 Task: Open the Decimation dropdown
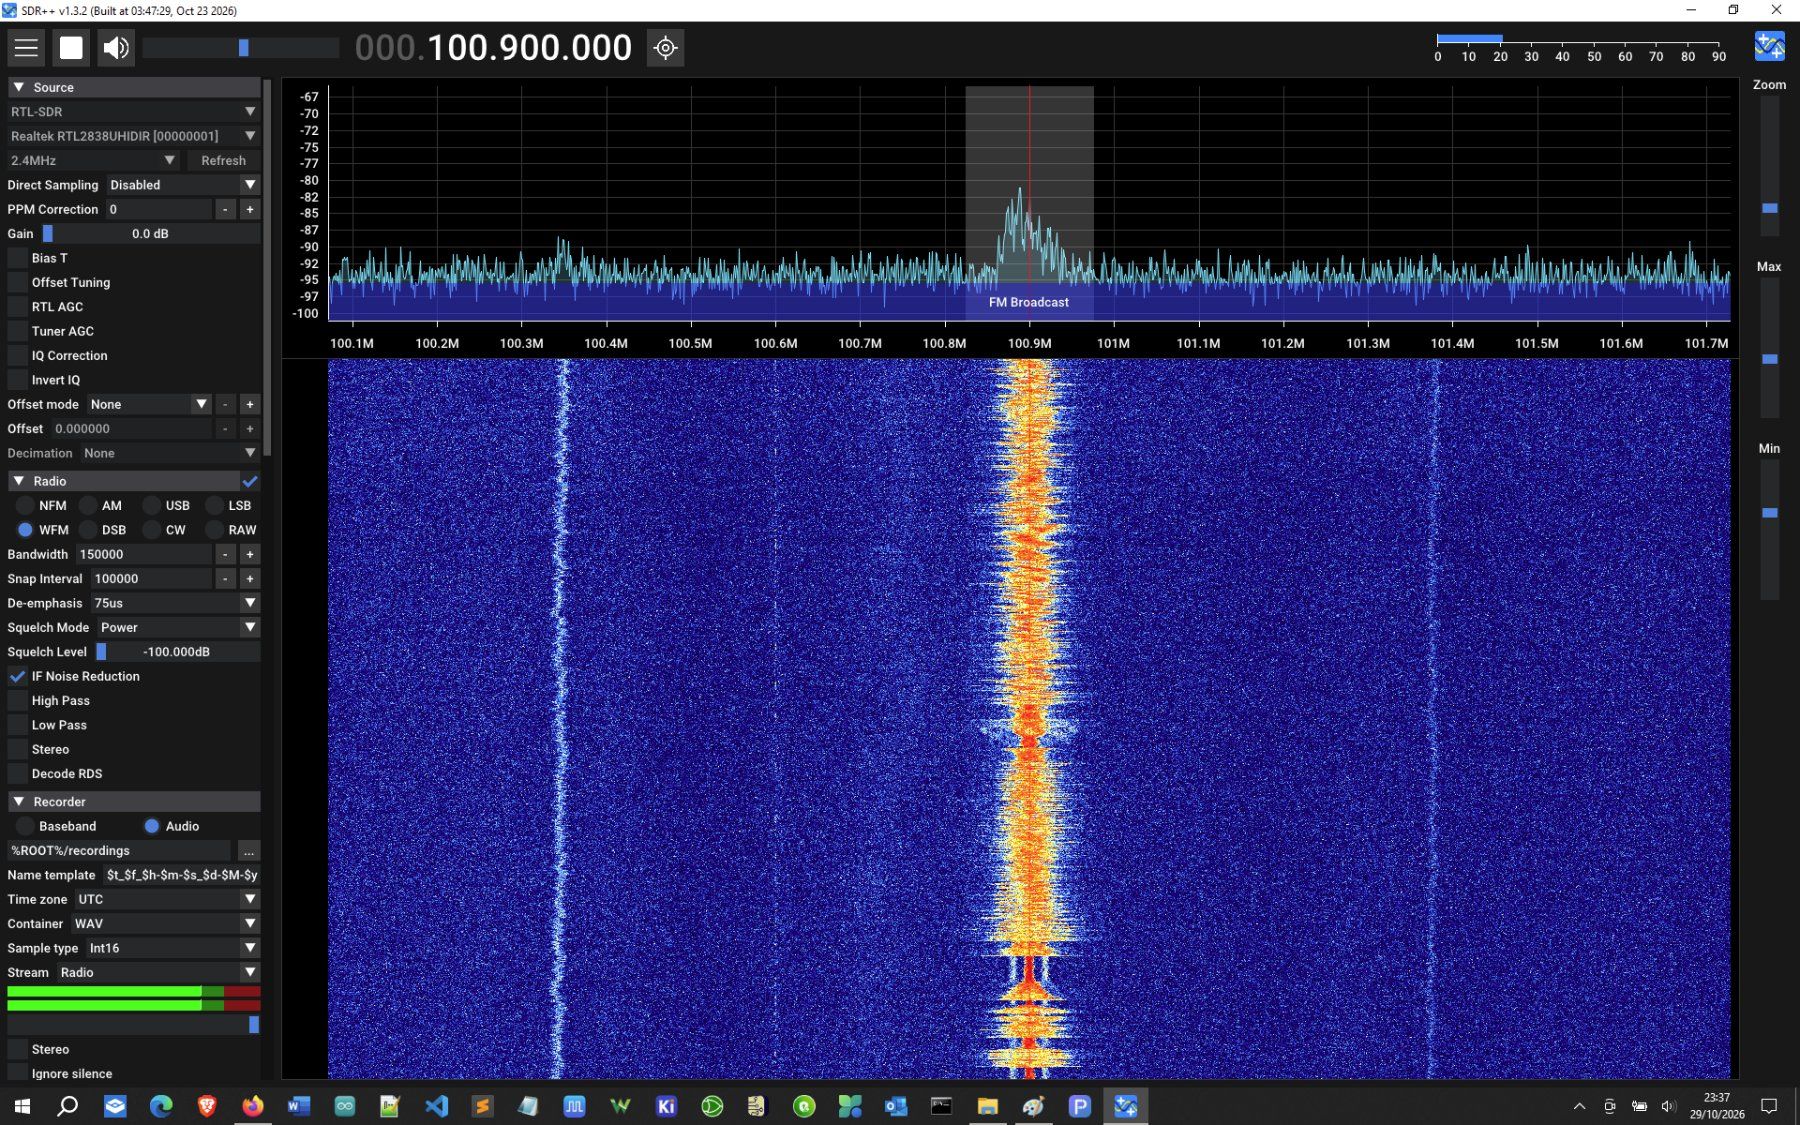tap(170, 453)
